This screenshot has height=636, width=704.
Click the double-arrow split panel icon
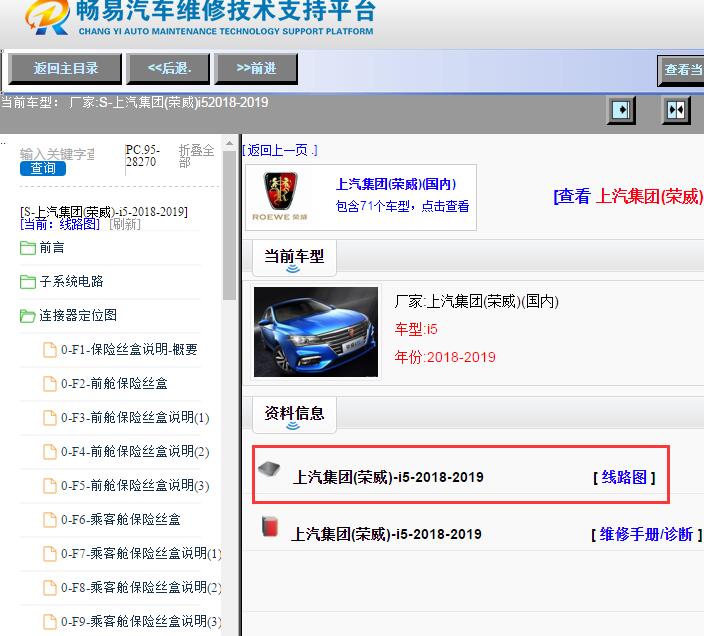click(x=676, y=110)
